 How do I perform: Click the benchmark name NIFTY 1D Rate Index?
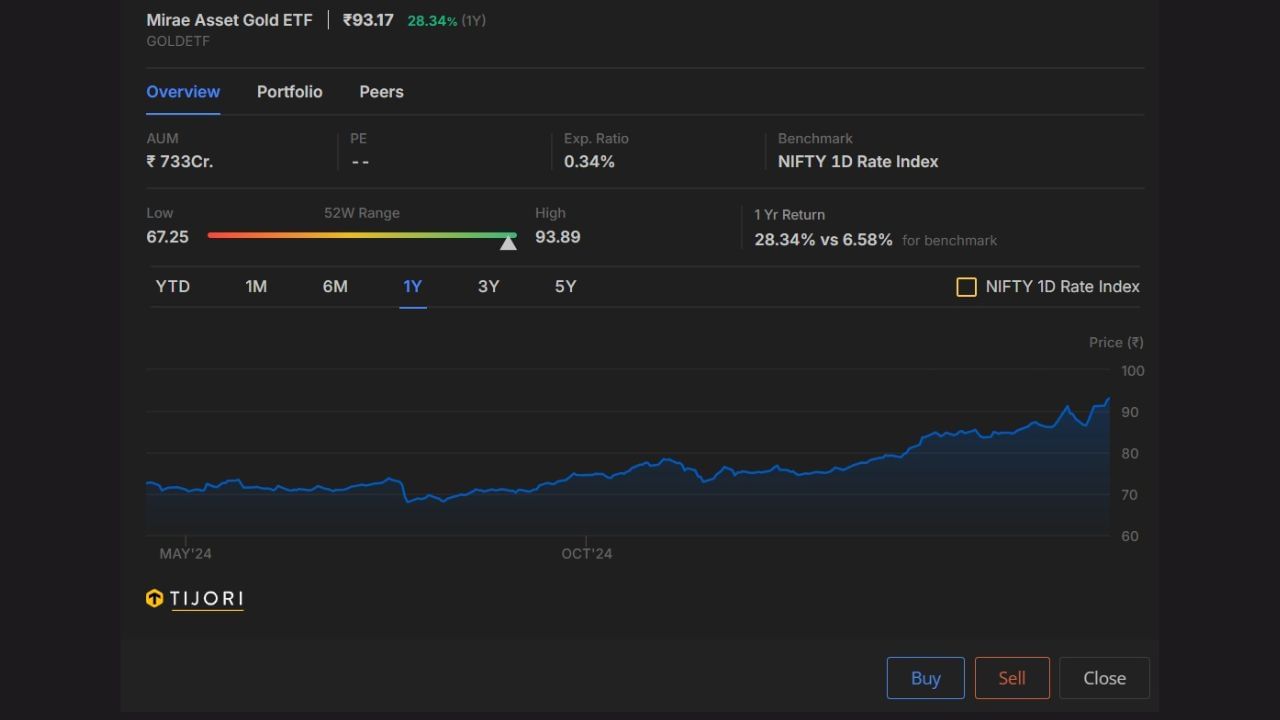[858, 162]
